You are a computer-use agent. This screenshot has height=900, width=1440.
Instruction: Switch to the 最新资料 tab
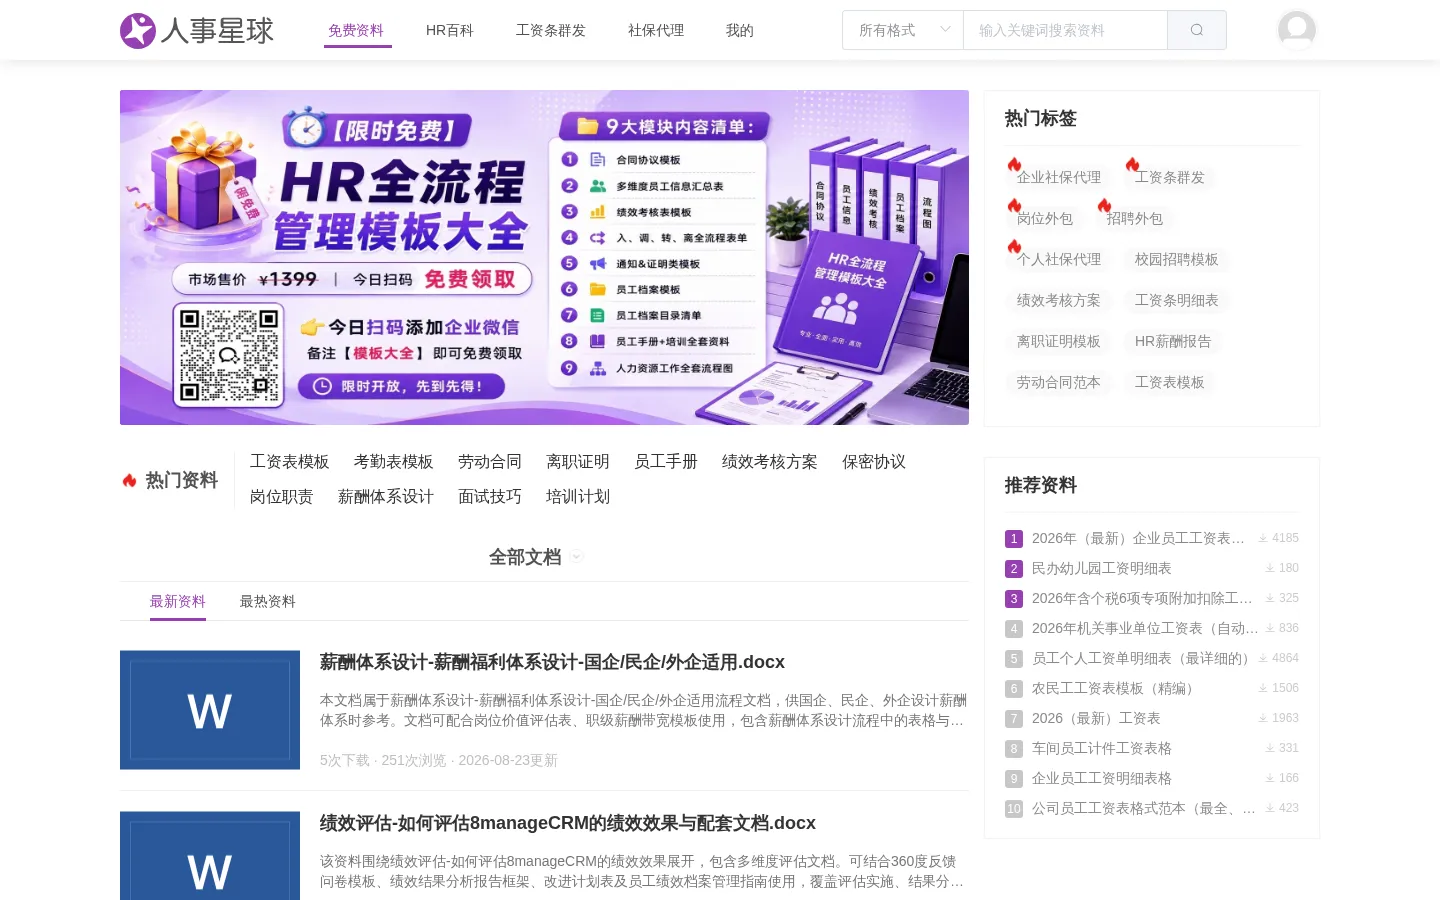pos(178,601)
